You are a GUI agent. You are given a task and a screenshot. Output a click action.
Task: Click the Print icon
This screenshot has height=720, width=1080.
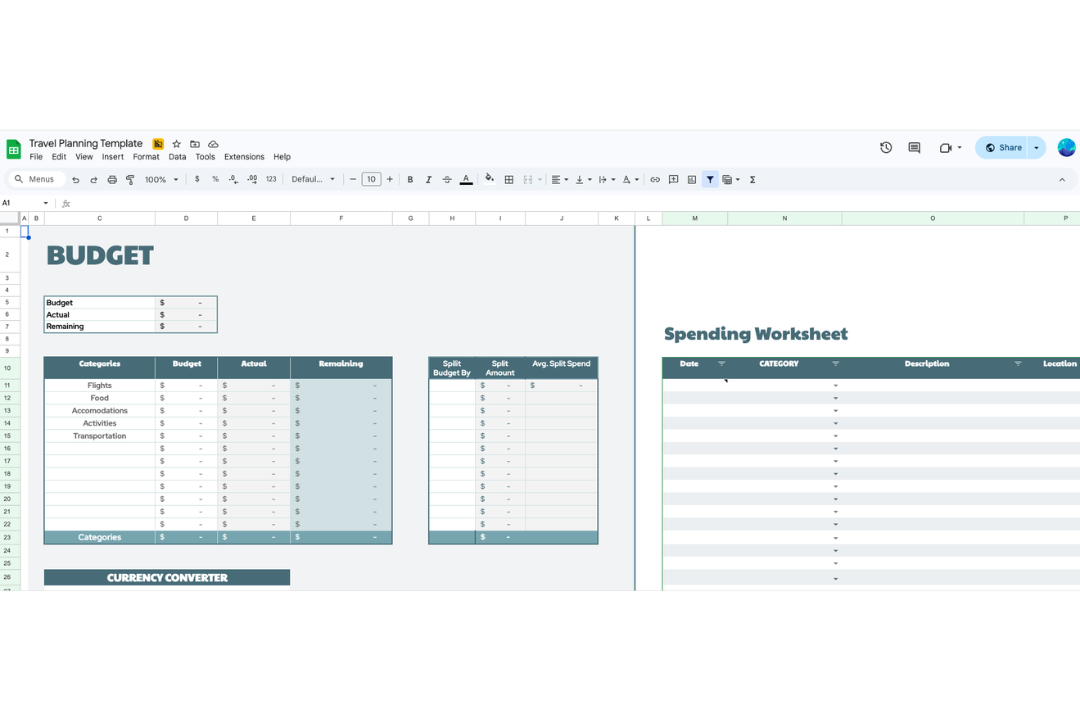[112, 179]
